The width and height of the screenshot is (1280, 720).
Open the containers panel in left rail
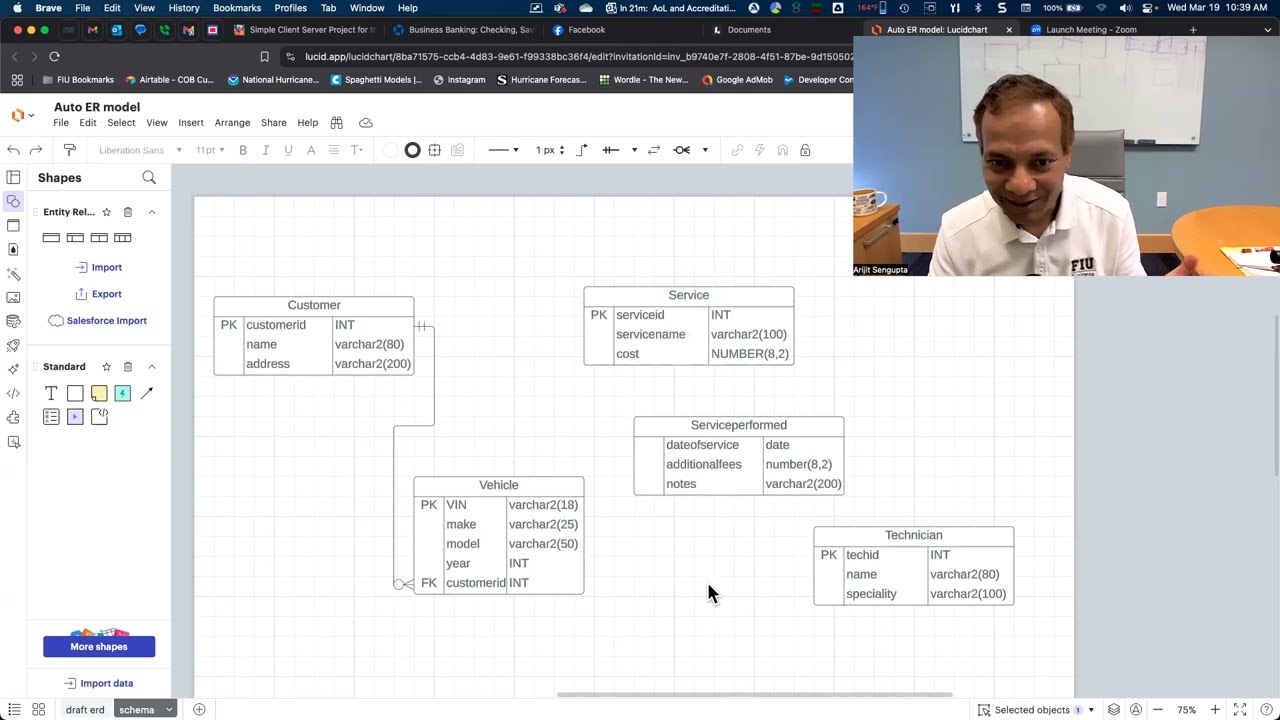[13, 226]
